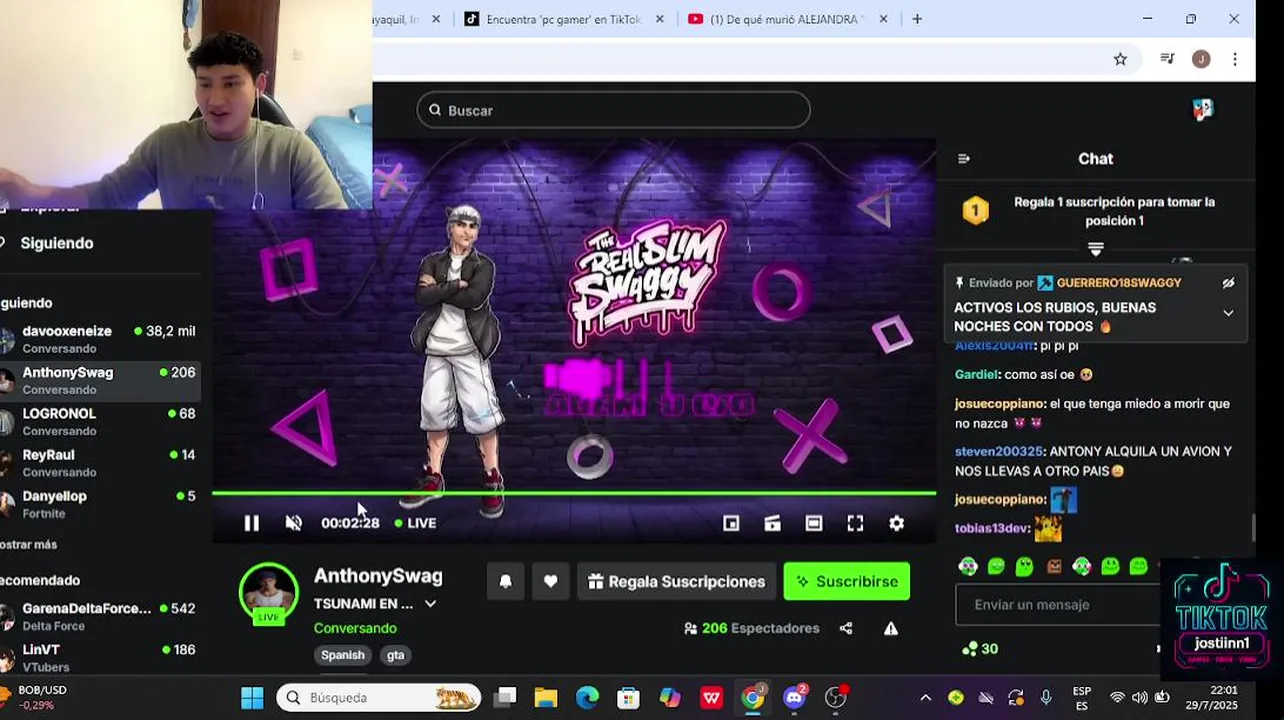Hide the pinned message eye icon
The image size is (1284, 720).
[1228, 283]
